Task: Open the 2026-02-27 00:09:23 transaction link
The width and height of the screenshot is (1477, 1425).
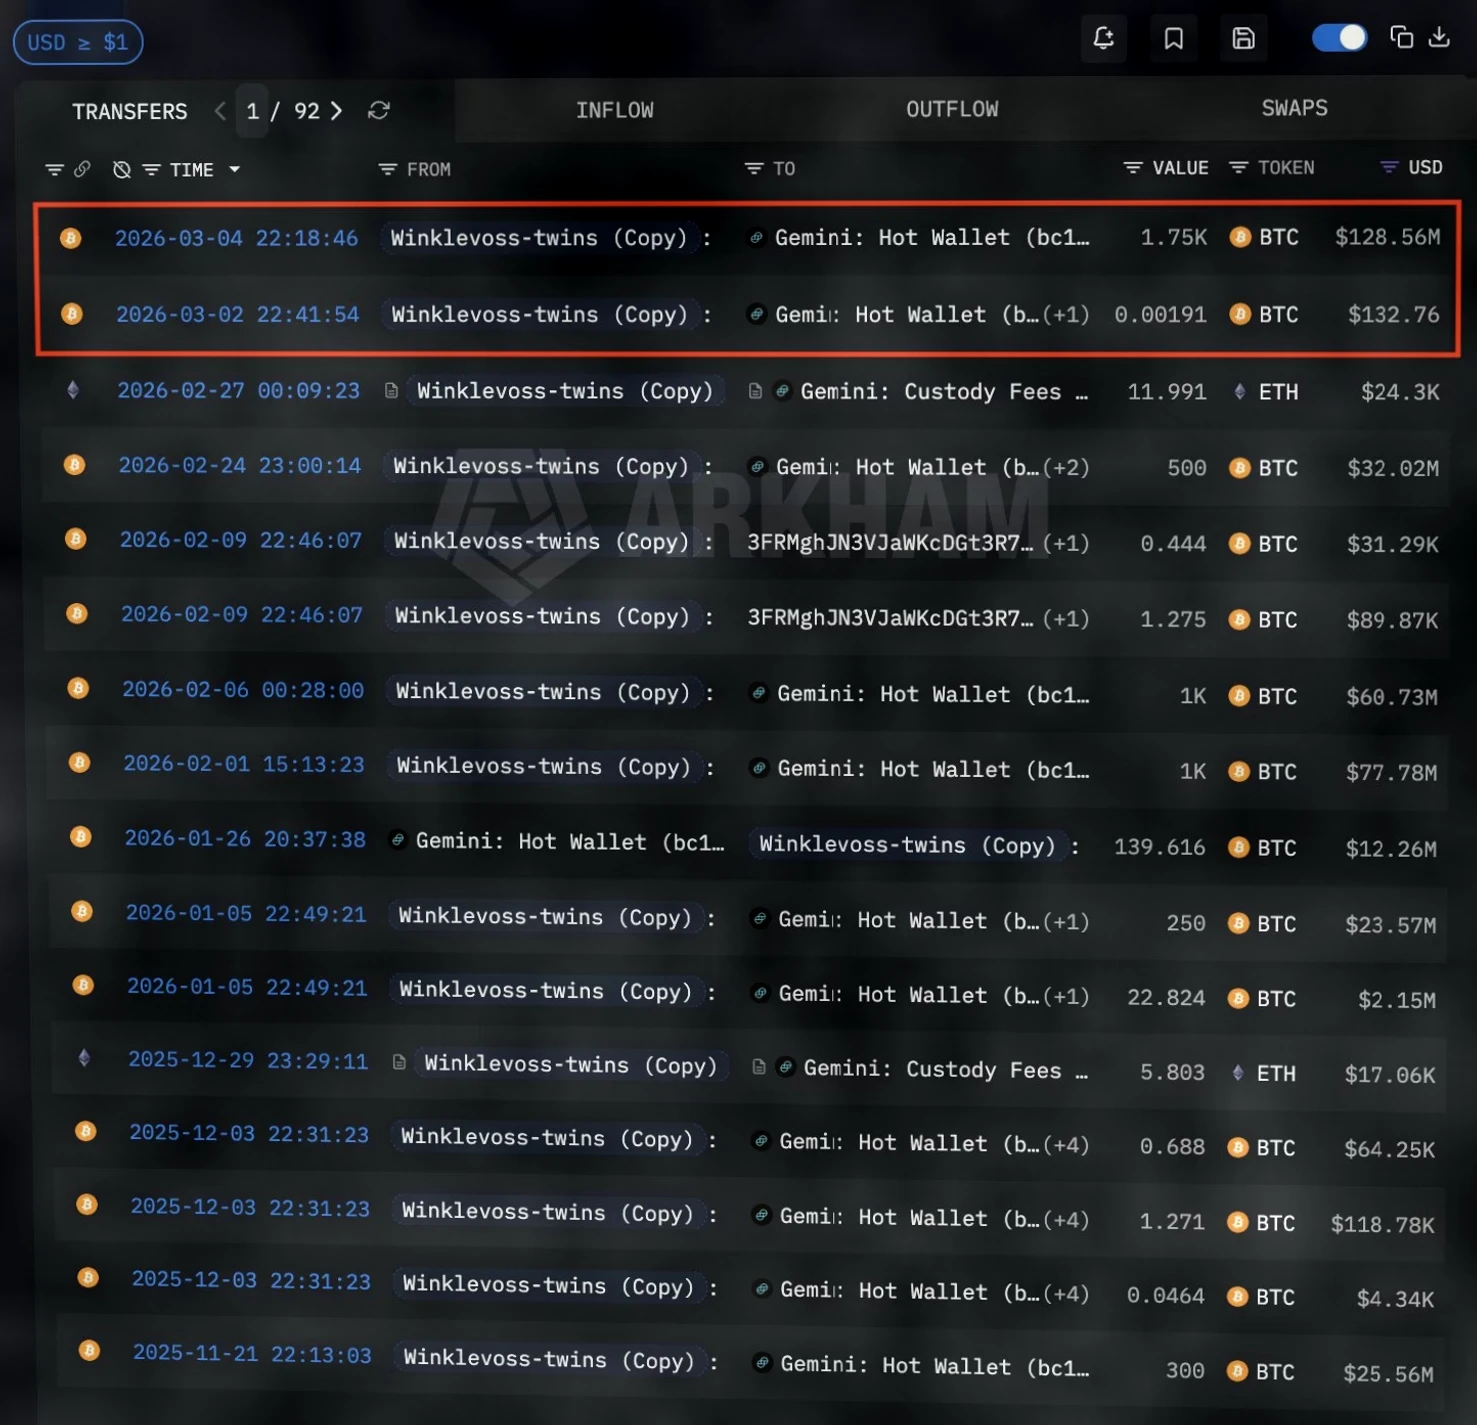Action: tap(238, 390)
